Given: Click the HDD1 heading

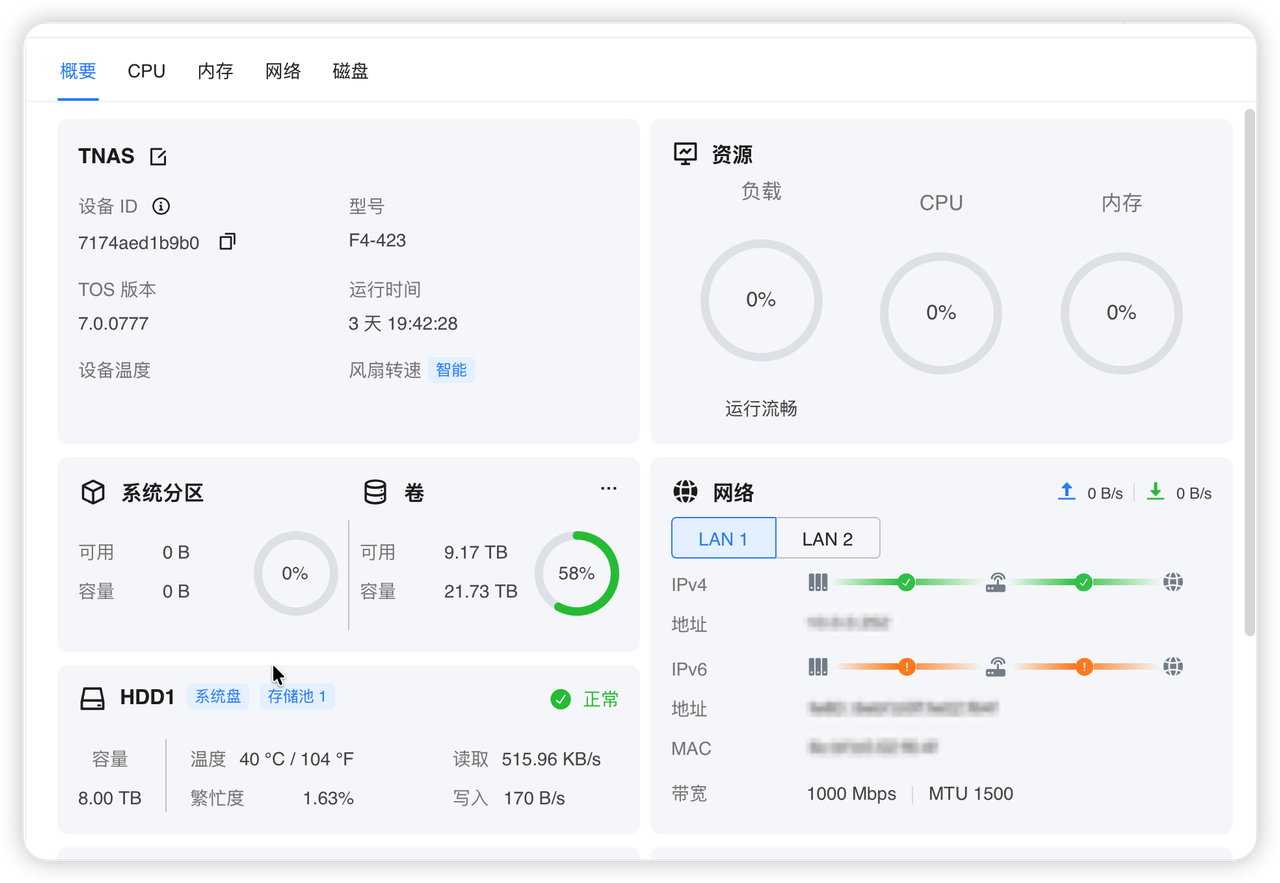Looking at the screenshot, I should click(147, 698).
